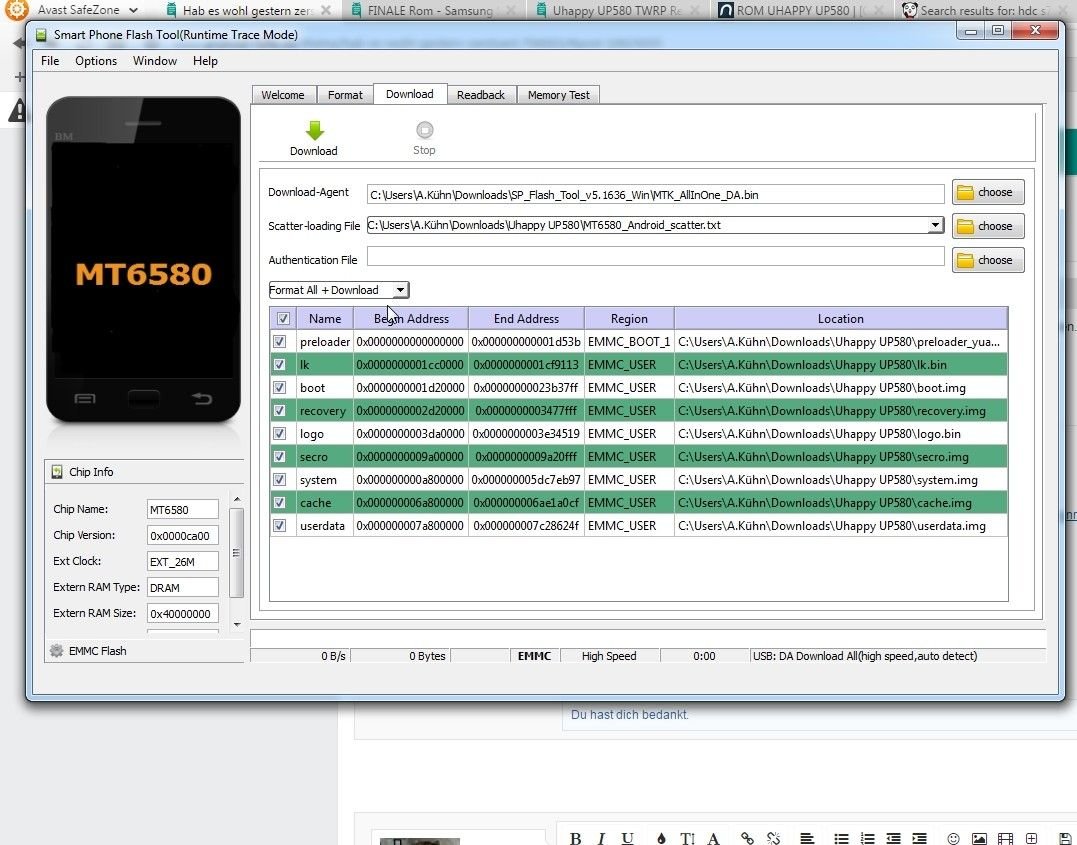Click the Chip Name field showing MT6580
The height and width of the screenshot is (845, 1077).
pos(183,510)
